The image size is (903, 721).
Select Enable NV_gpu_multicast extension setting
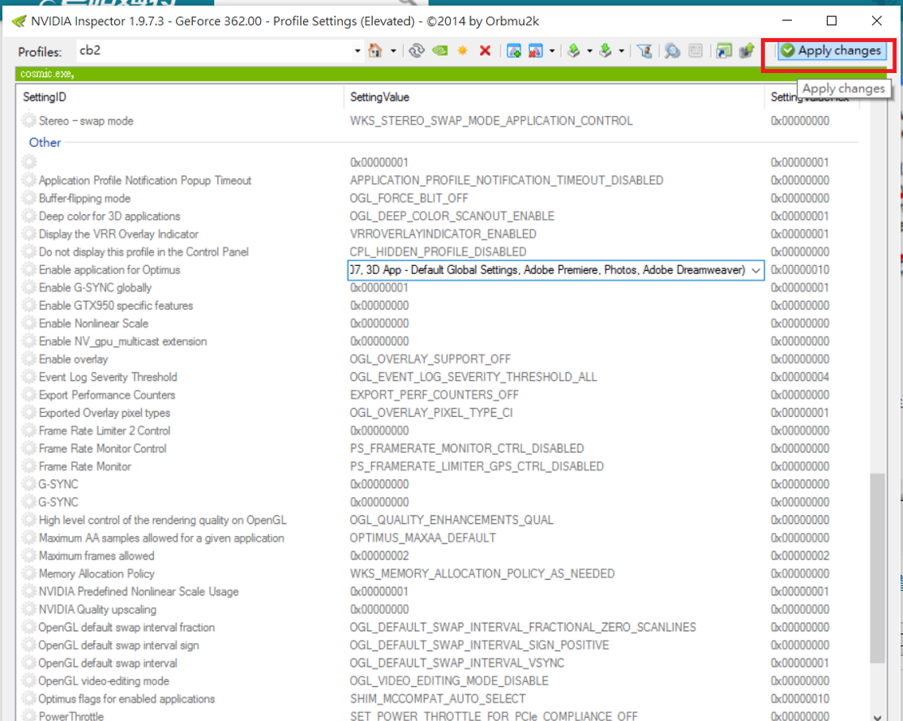(123, 341)
